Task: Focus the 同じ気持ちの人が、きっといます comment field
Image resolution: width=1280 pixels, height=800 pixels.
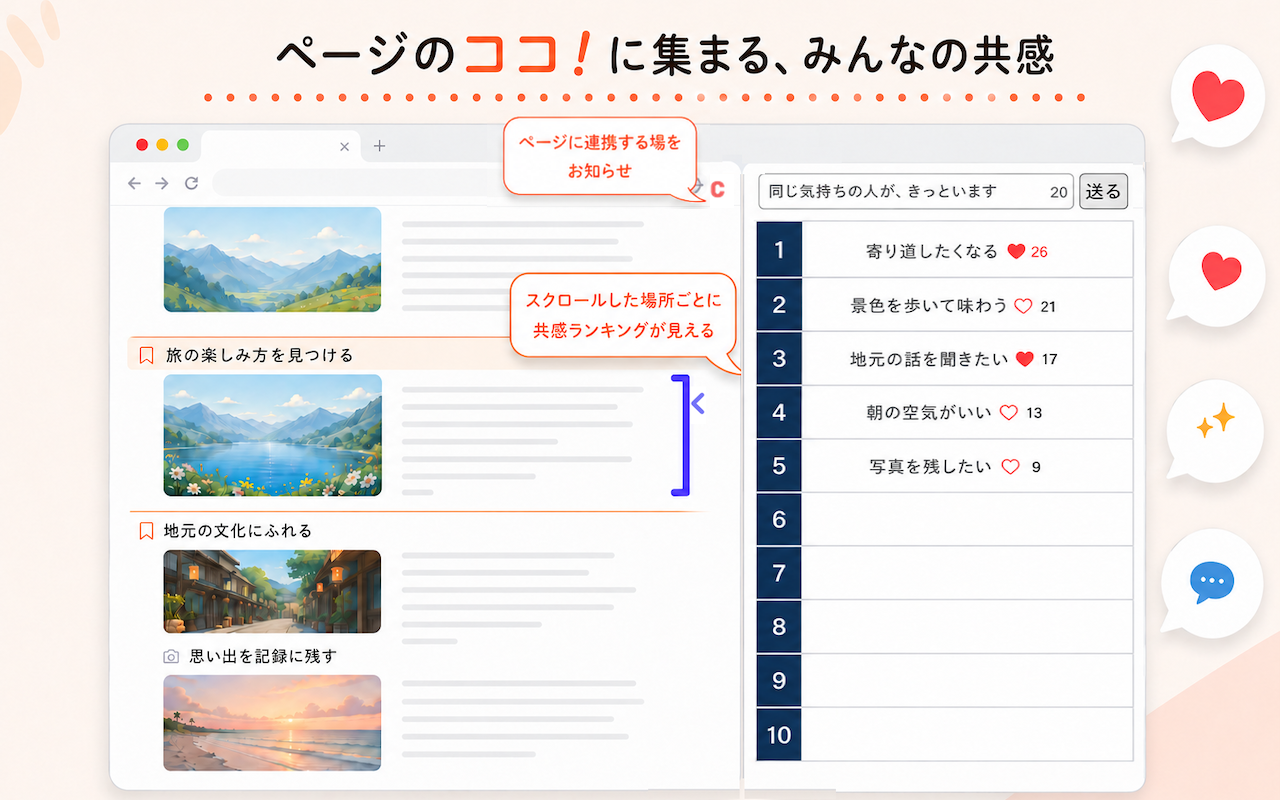Action: coord(916,191)
